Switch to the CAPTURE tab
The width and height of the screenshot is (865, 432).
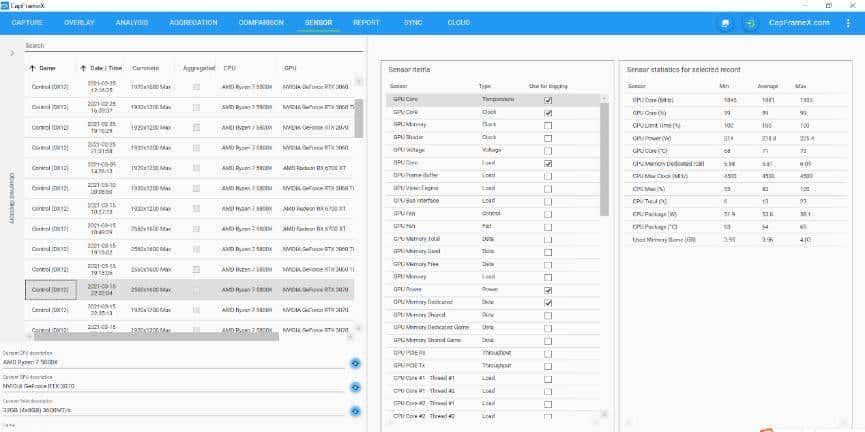click(x=27, y=23)
